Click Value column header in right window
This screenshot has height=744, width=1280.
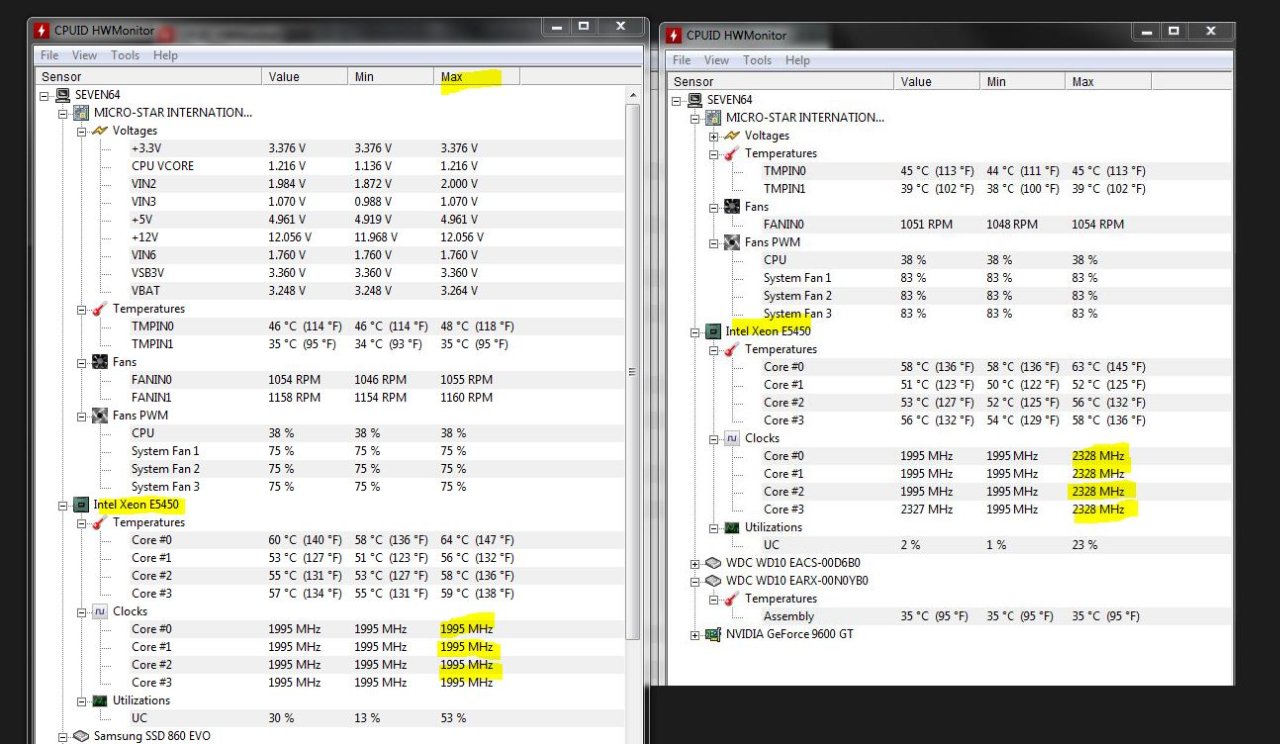[x=938, y=82]
